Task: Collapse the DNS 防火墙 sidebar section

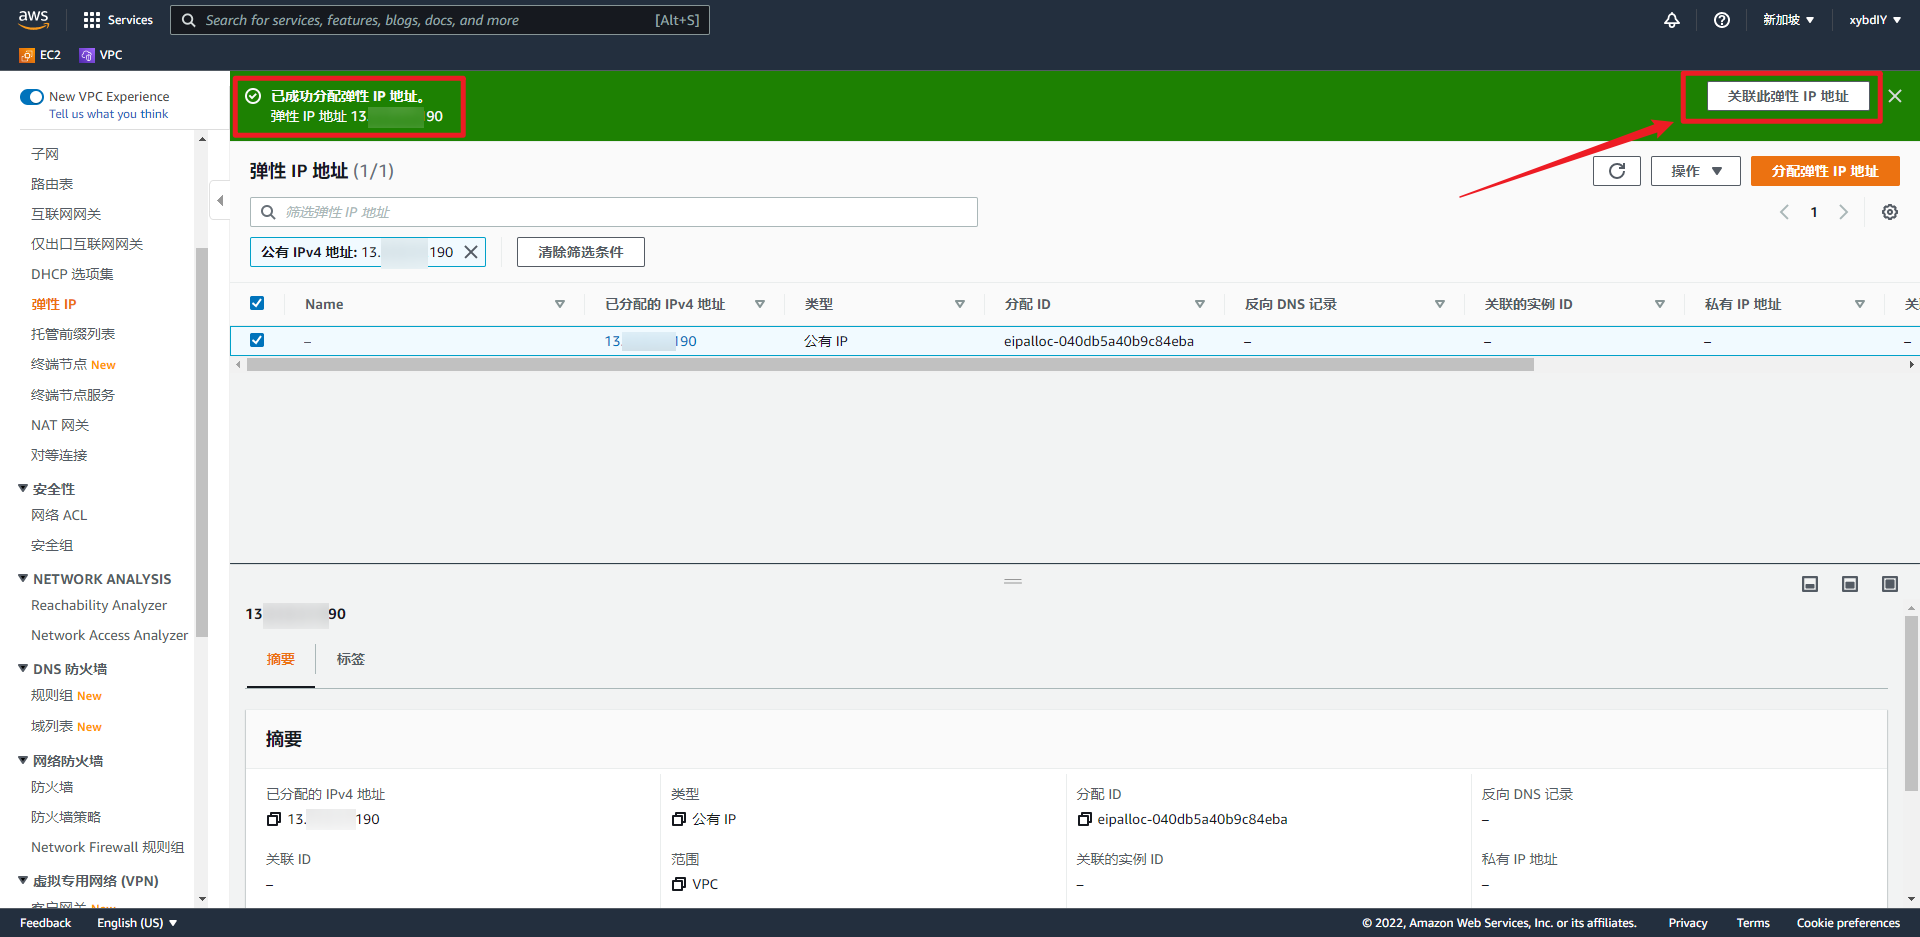Action: 23,668
